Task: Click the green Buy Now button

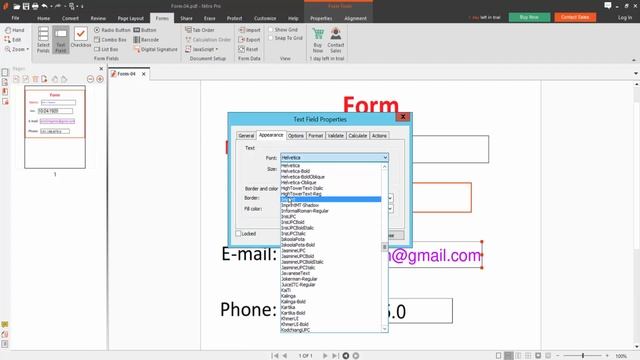Action: point(529,17)
